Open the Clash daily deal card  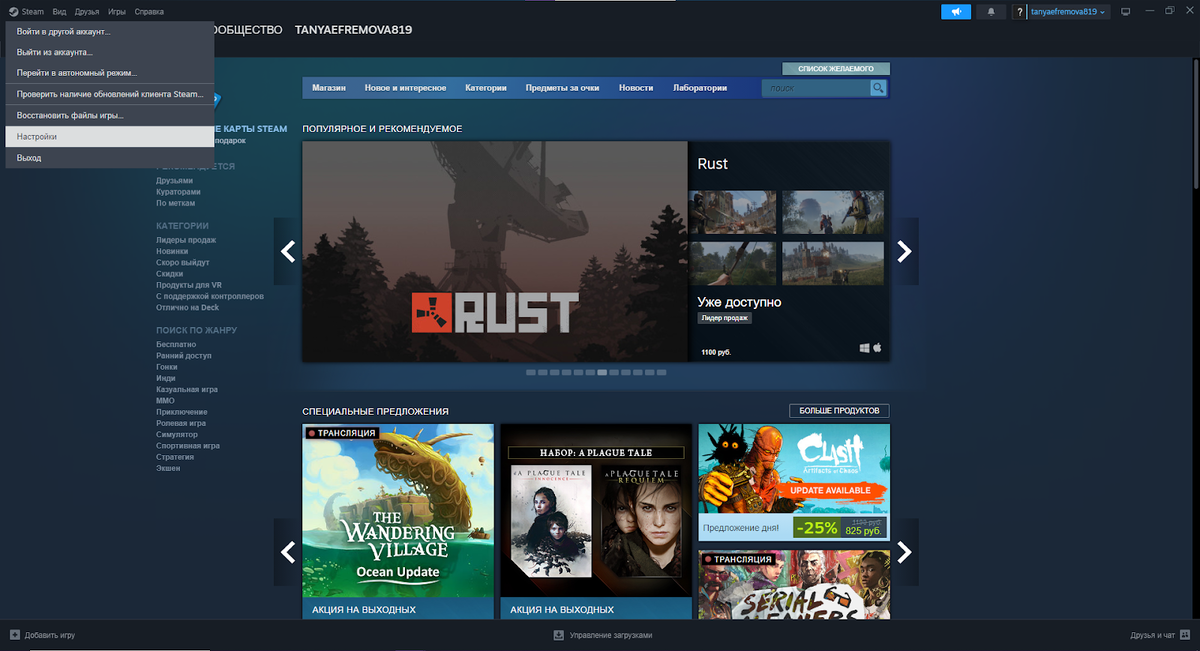pyautogui.click(x=794, y=482)
